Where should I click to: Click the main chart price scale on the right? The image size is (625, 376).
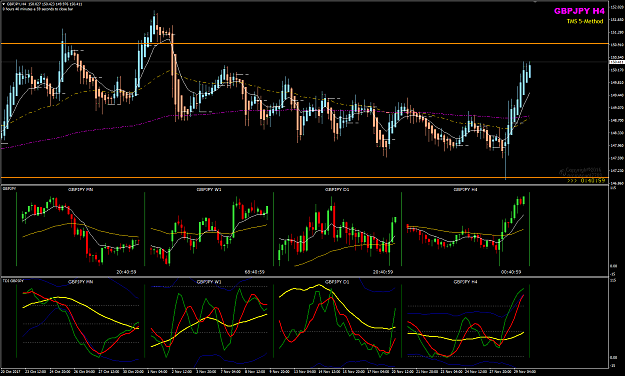click(617, 93)
